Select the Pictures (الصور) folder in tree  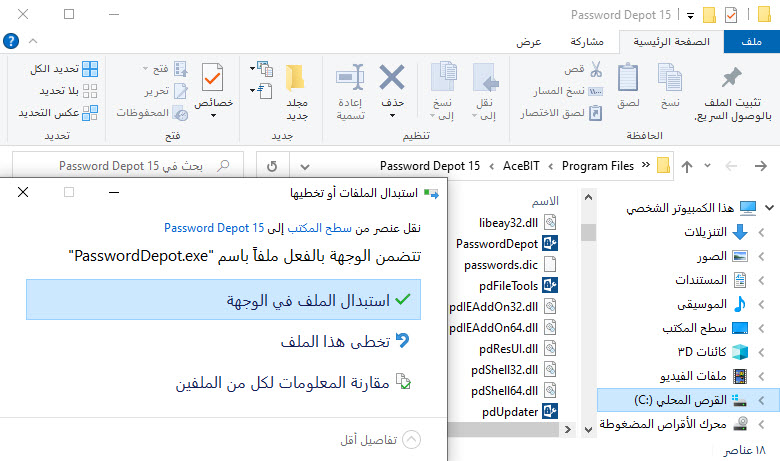click(x=722, y=257)
